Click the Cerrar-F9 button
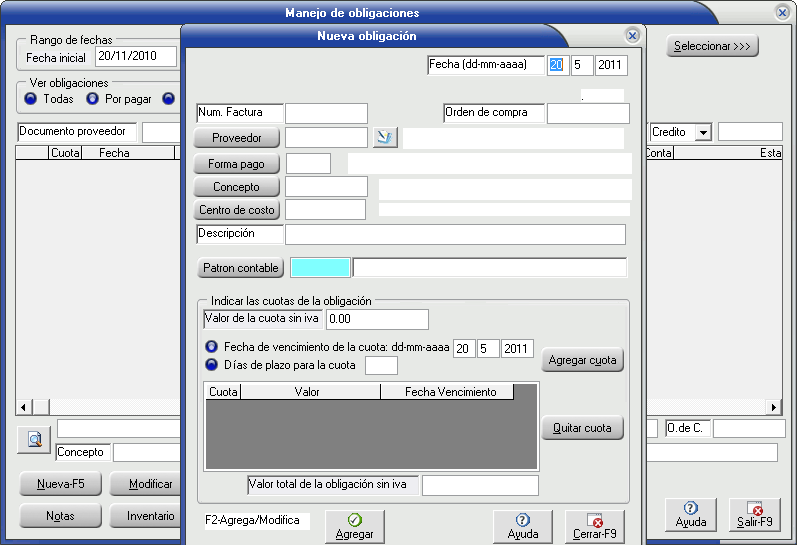Screen dimensions: 797x545 [594, 526]
